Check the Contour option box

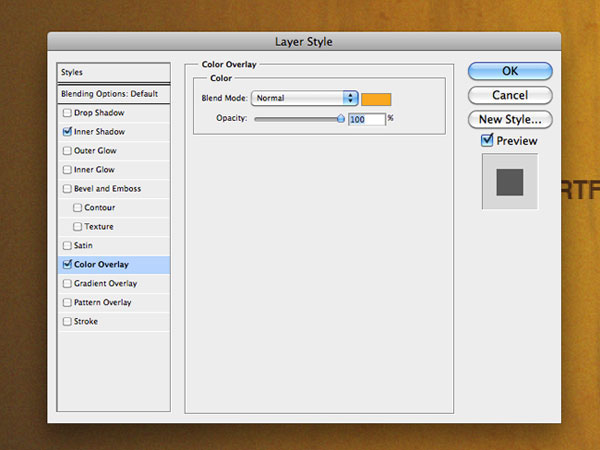(x=78, y=208)
